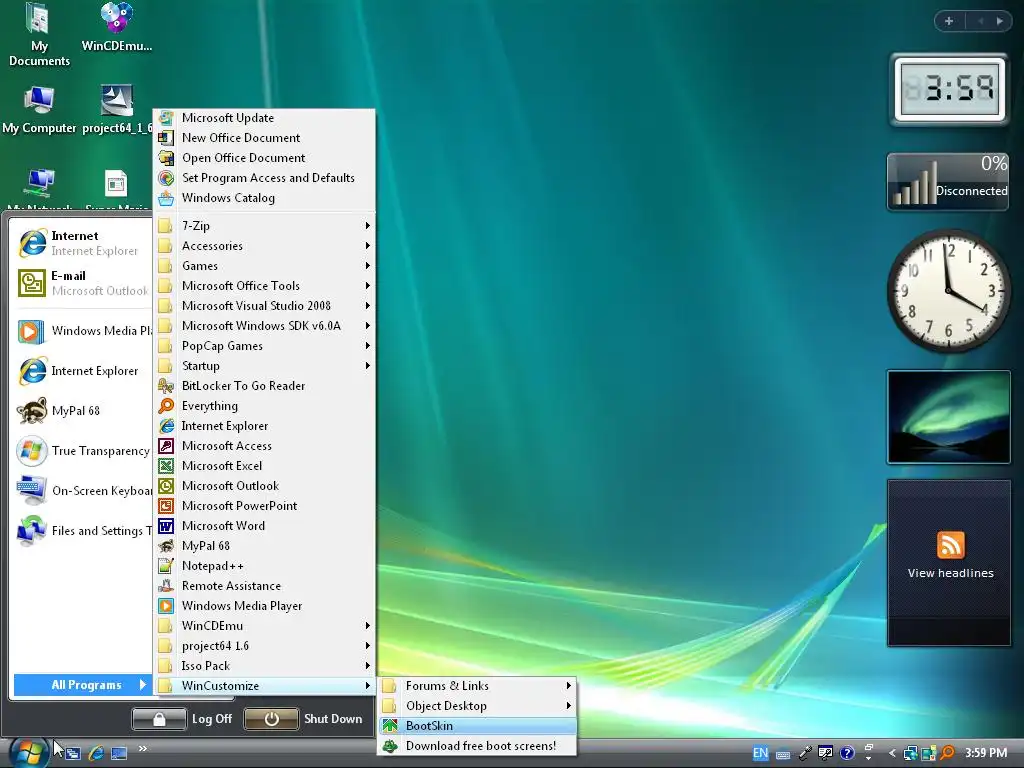Image resolution: width=1024 pixels, height=768 pixels.
Task: Expand Microsoft Visual Studio 2008 submenu
Action: coord(265,306)
